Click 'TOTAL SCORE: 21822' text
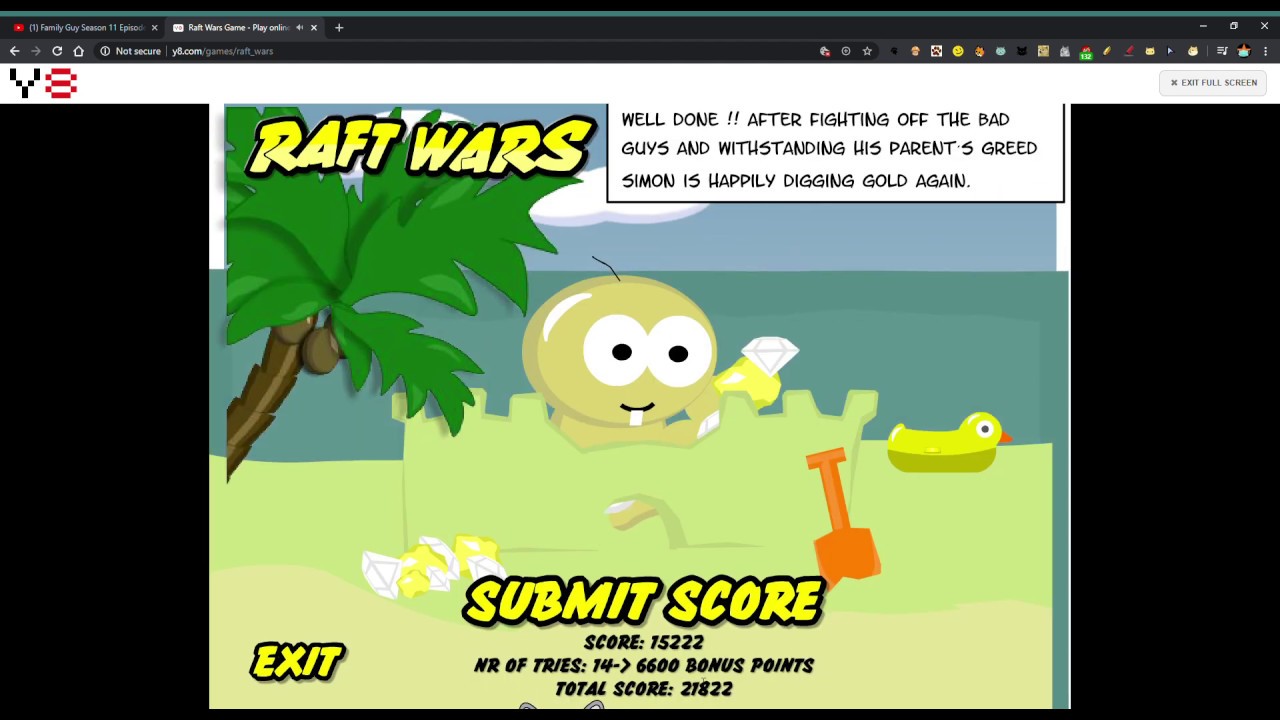 coord(644,689)
